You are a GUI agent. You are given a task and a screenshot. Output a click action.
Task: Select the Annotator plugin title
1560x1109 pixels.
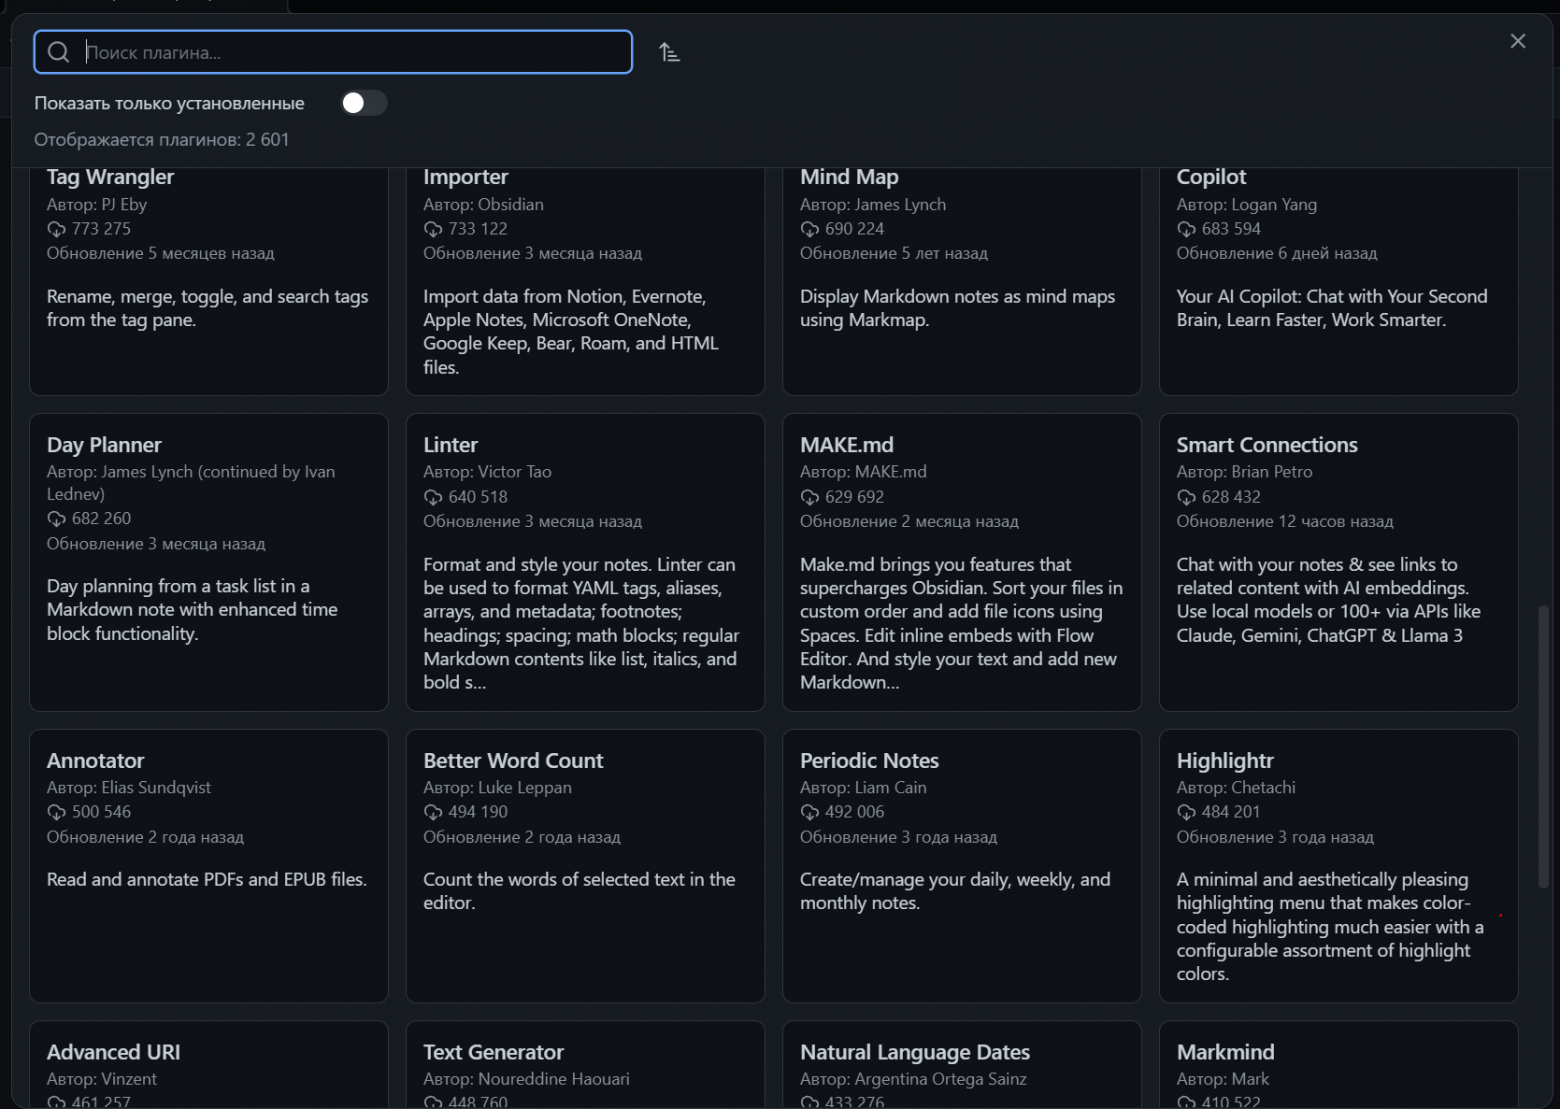95,761
